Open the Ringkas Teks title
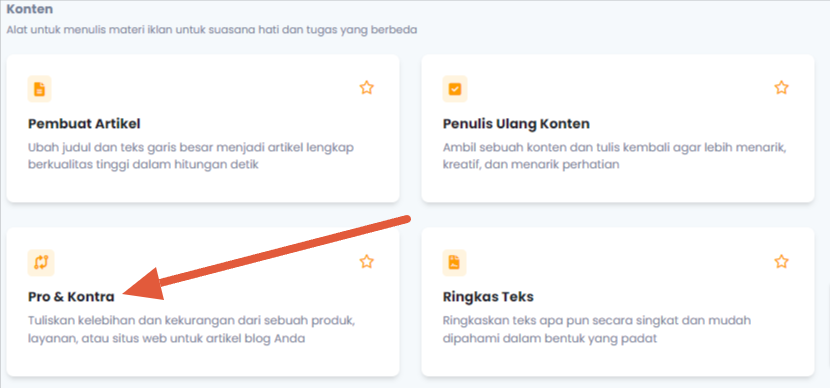This screenshot has width=830, height=388. [488, 297]
